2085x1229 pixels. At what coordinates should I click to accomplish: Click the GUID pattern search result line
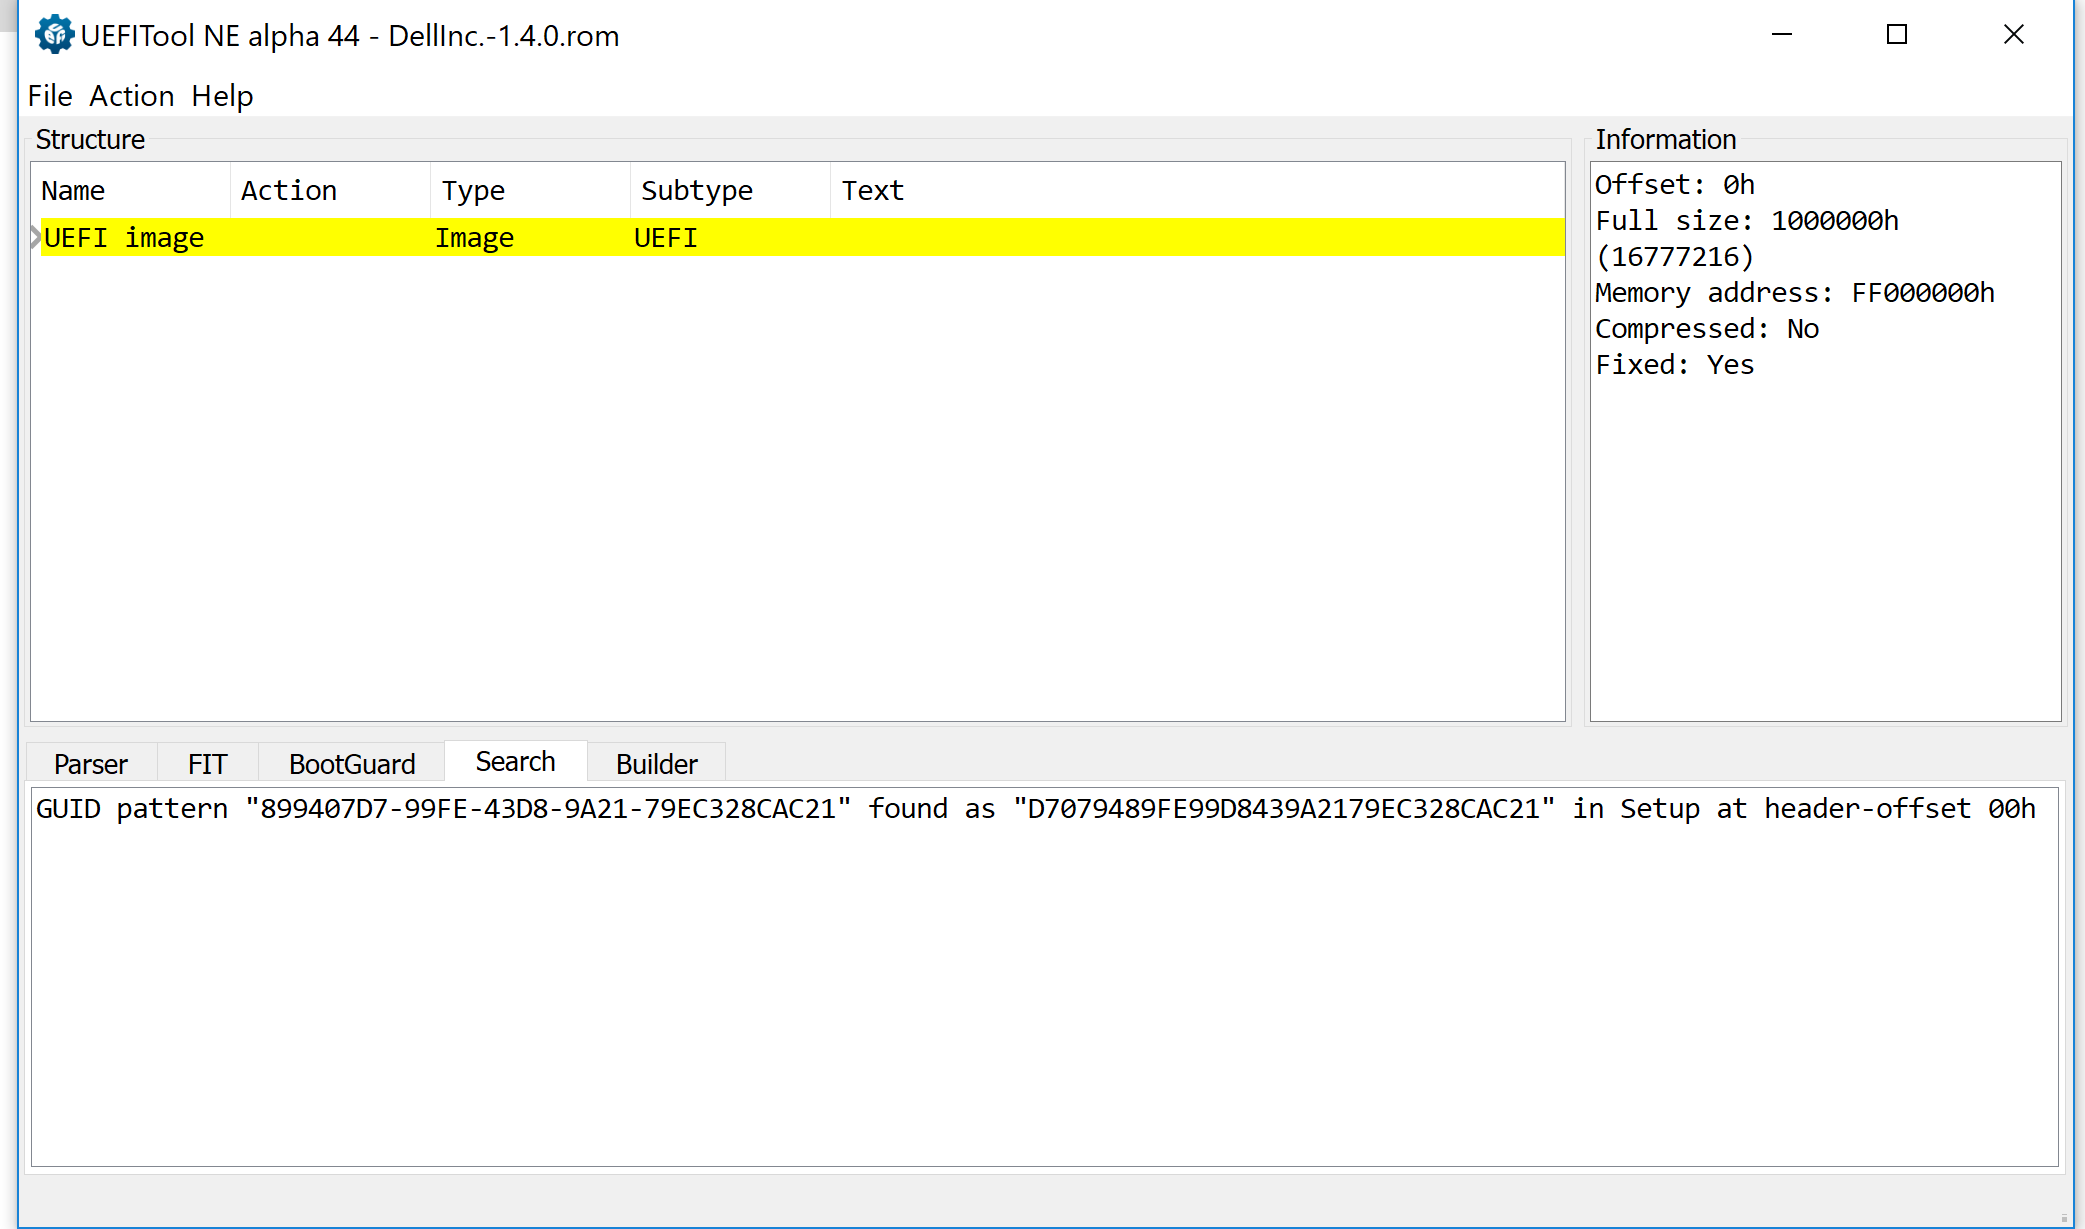1035,808
